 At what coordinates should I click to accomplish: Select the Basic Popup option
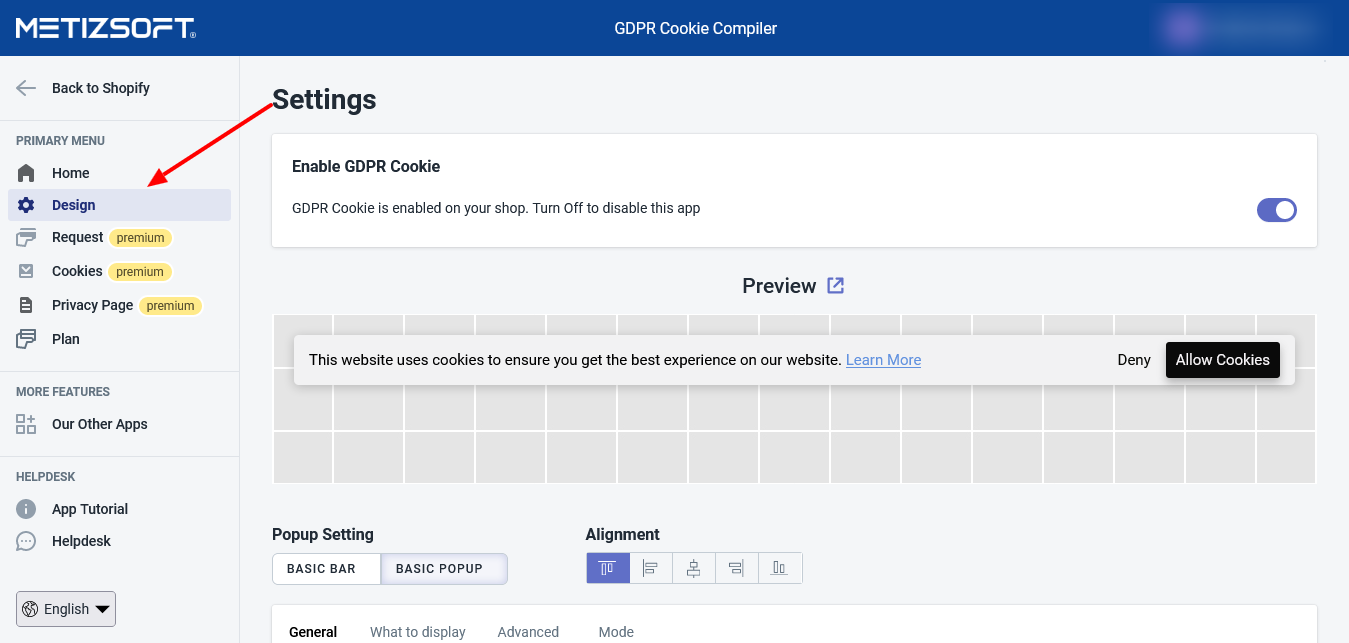443,569
